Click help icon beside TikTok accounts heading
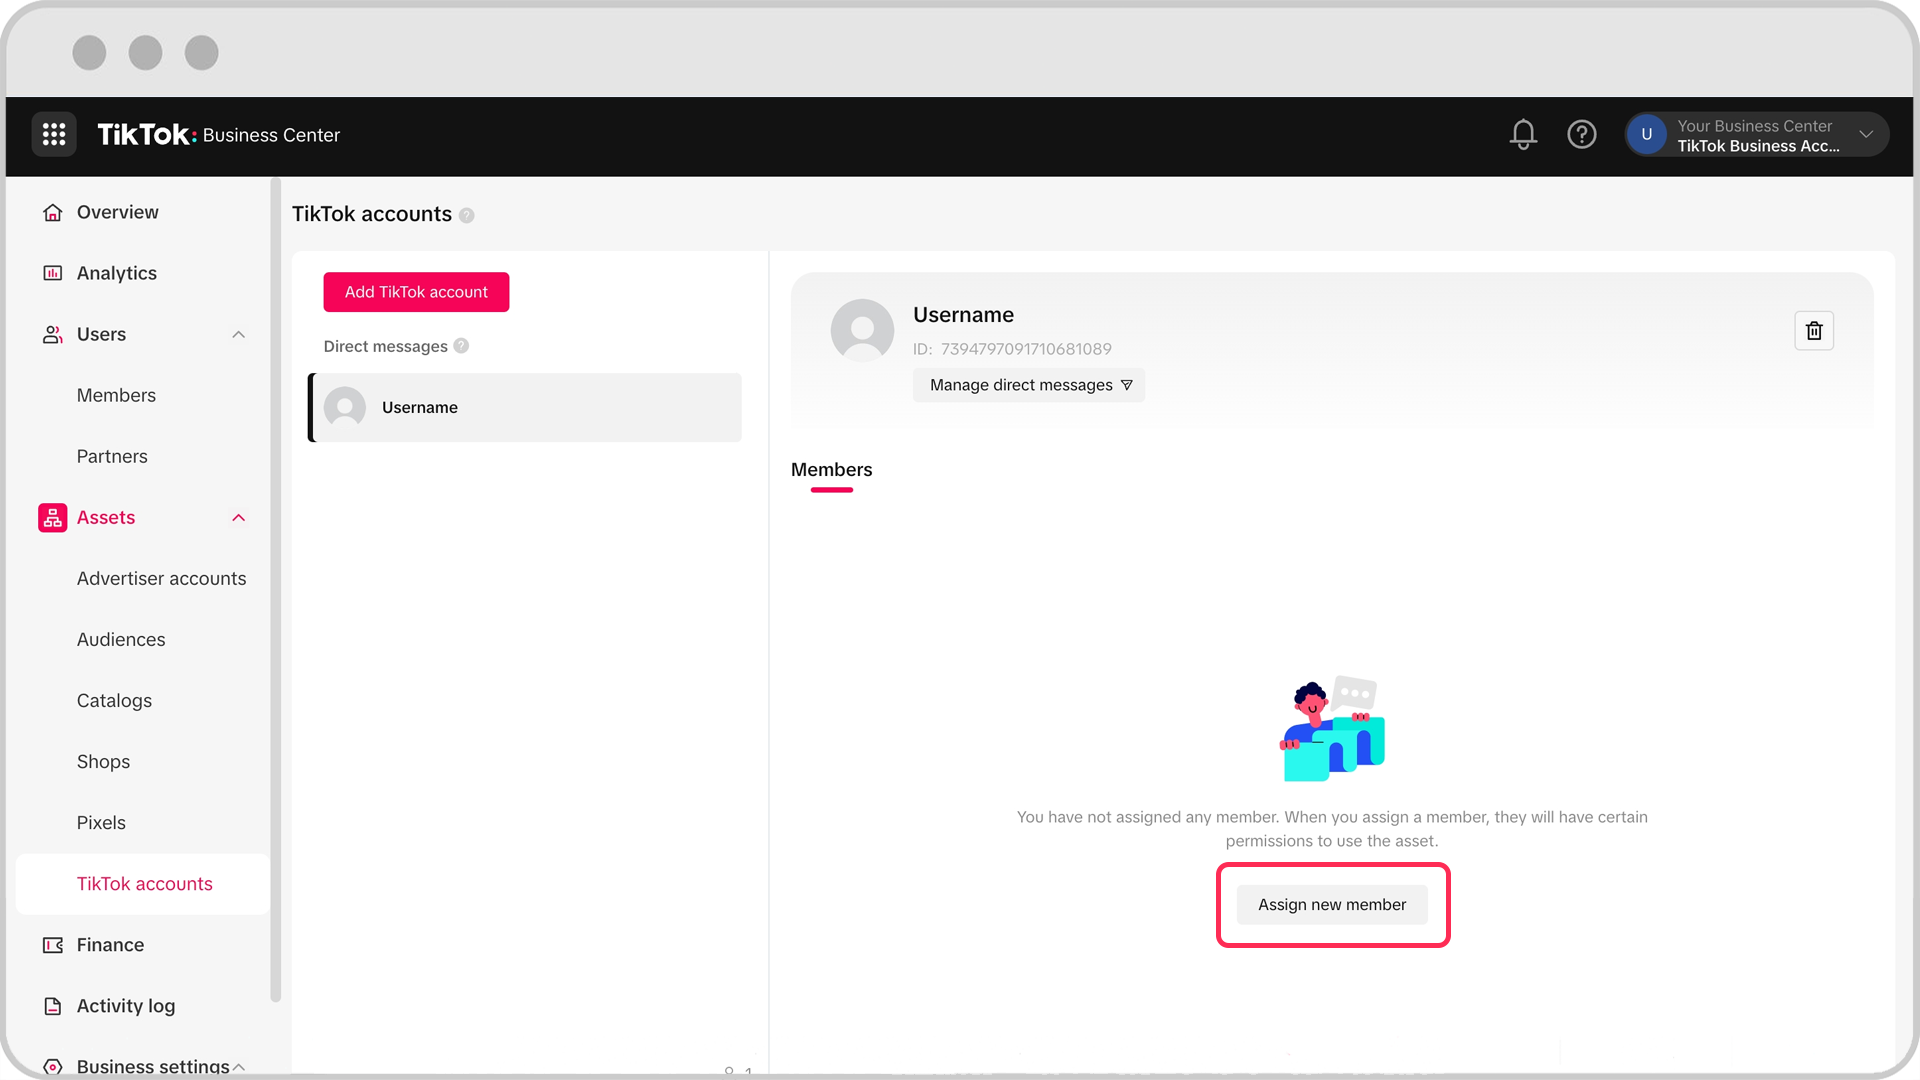 (x=467, y=215)
